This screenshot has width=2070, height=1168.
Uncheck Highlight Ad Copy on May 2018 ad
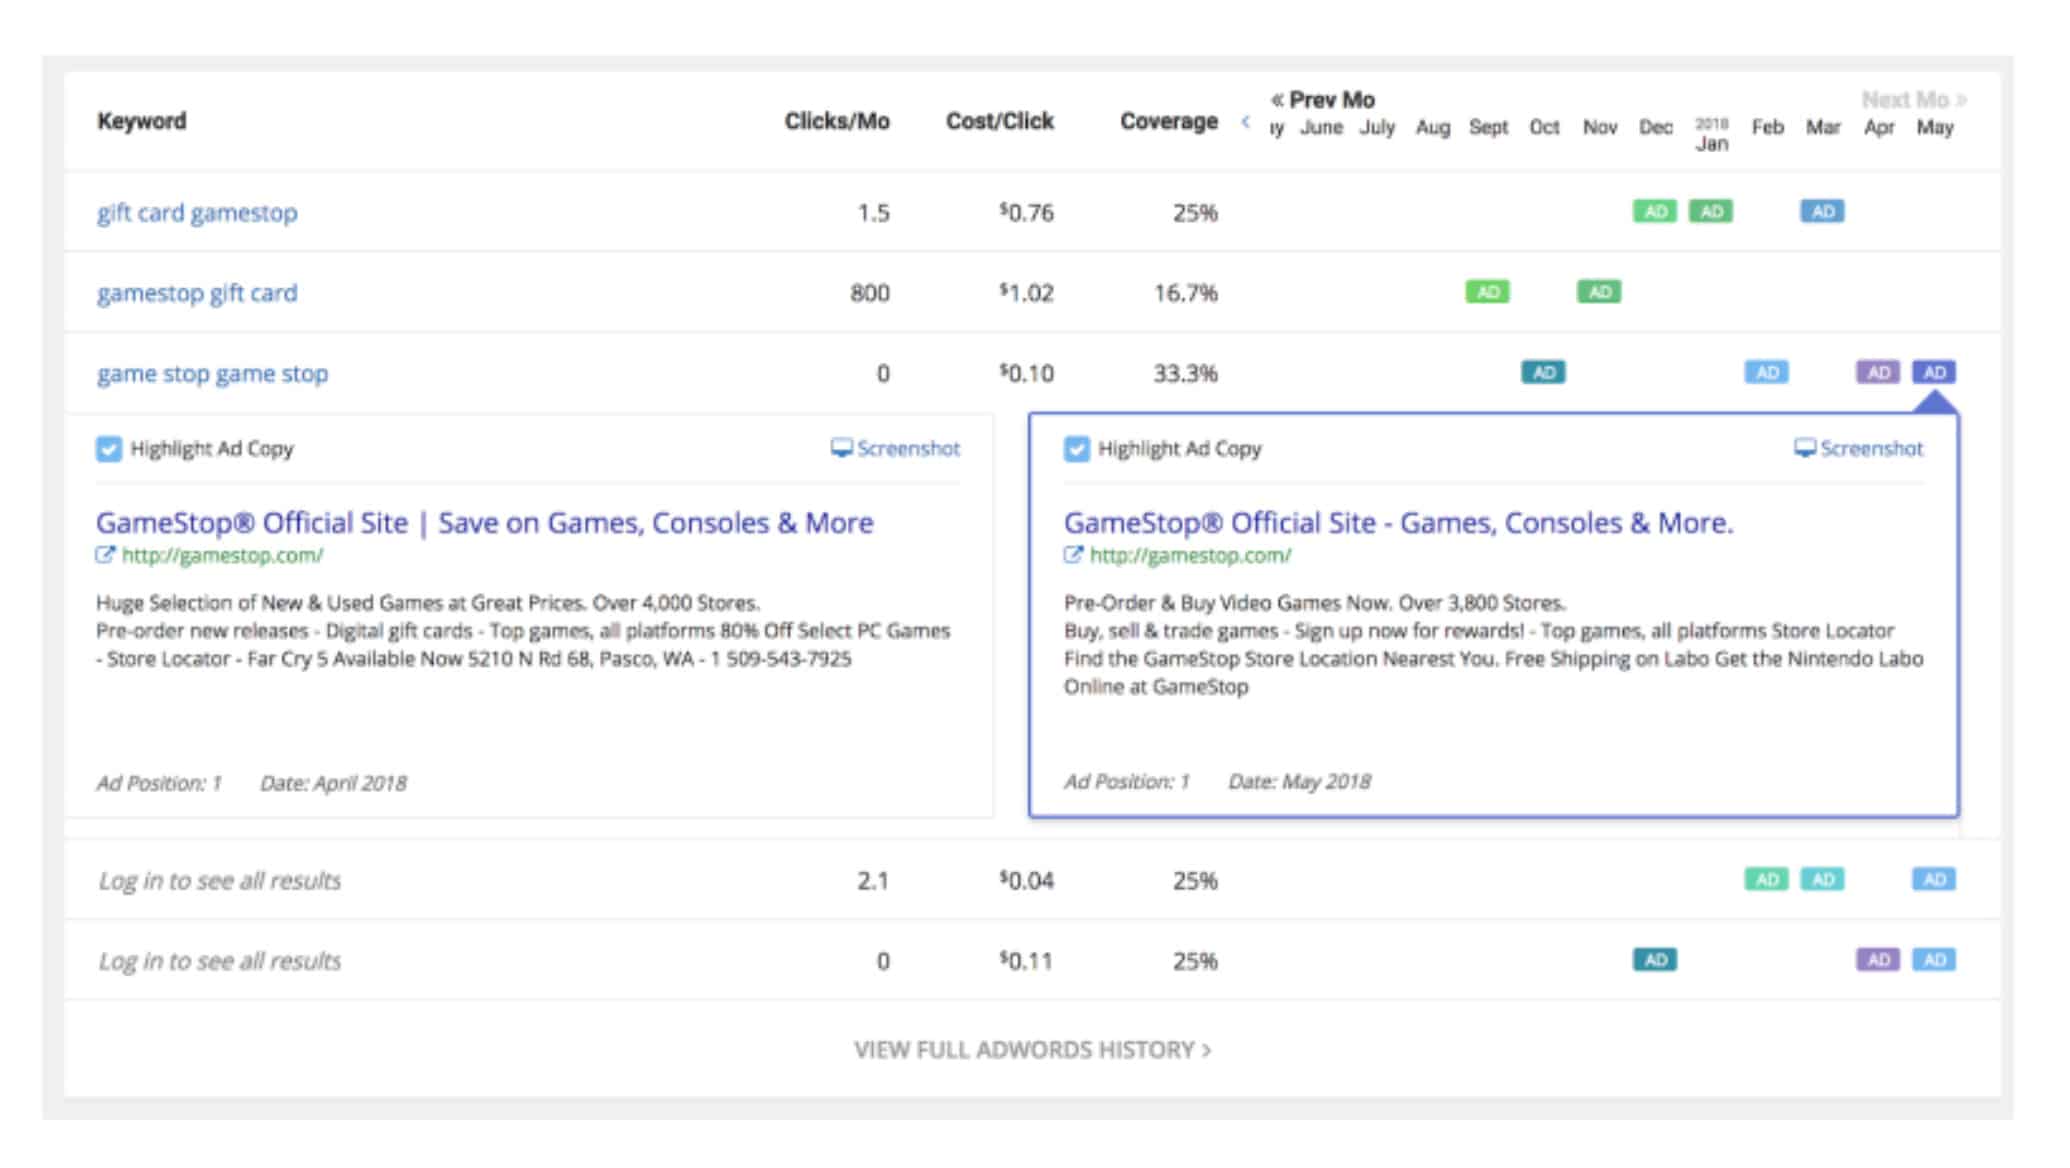[x=1077, y=449]
